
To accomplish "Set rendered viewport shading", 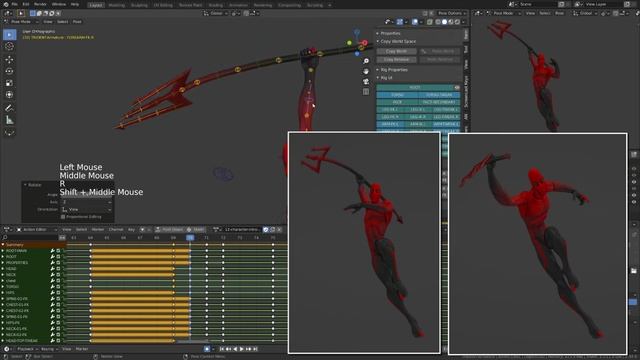I will point(458,22).
